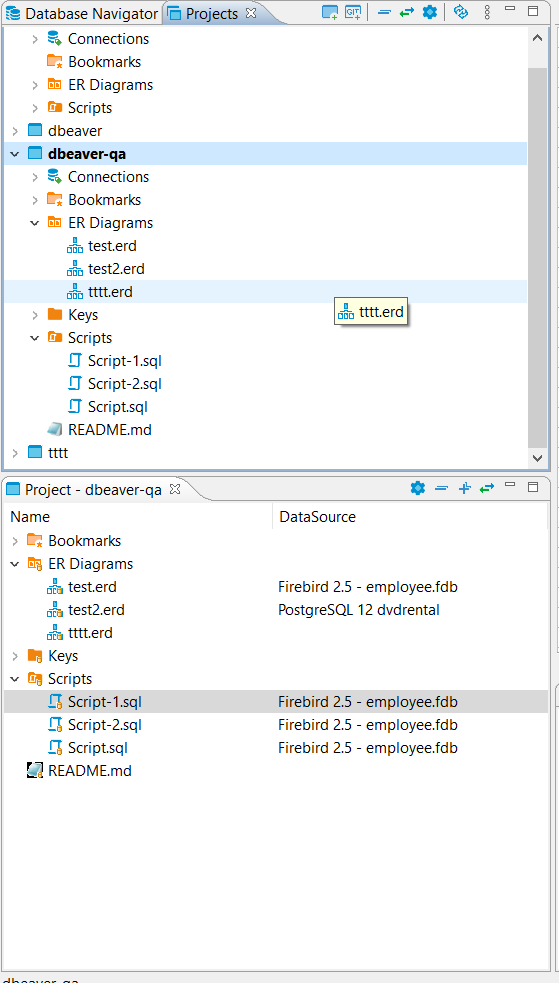559x983 pixels.
Task: Expand Connections under dbeaver-qa
Action: pyautogui.click(x=35, y=177)
